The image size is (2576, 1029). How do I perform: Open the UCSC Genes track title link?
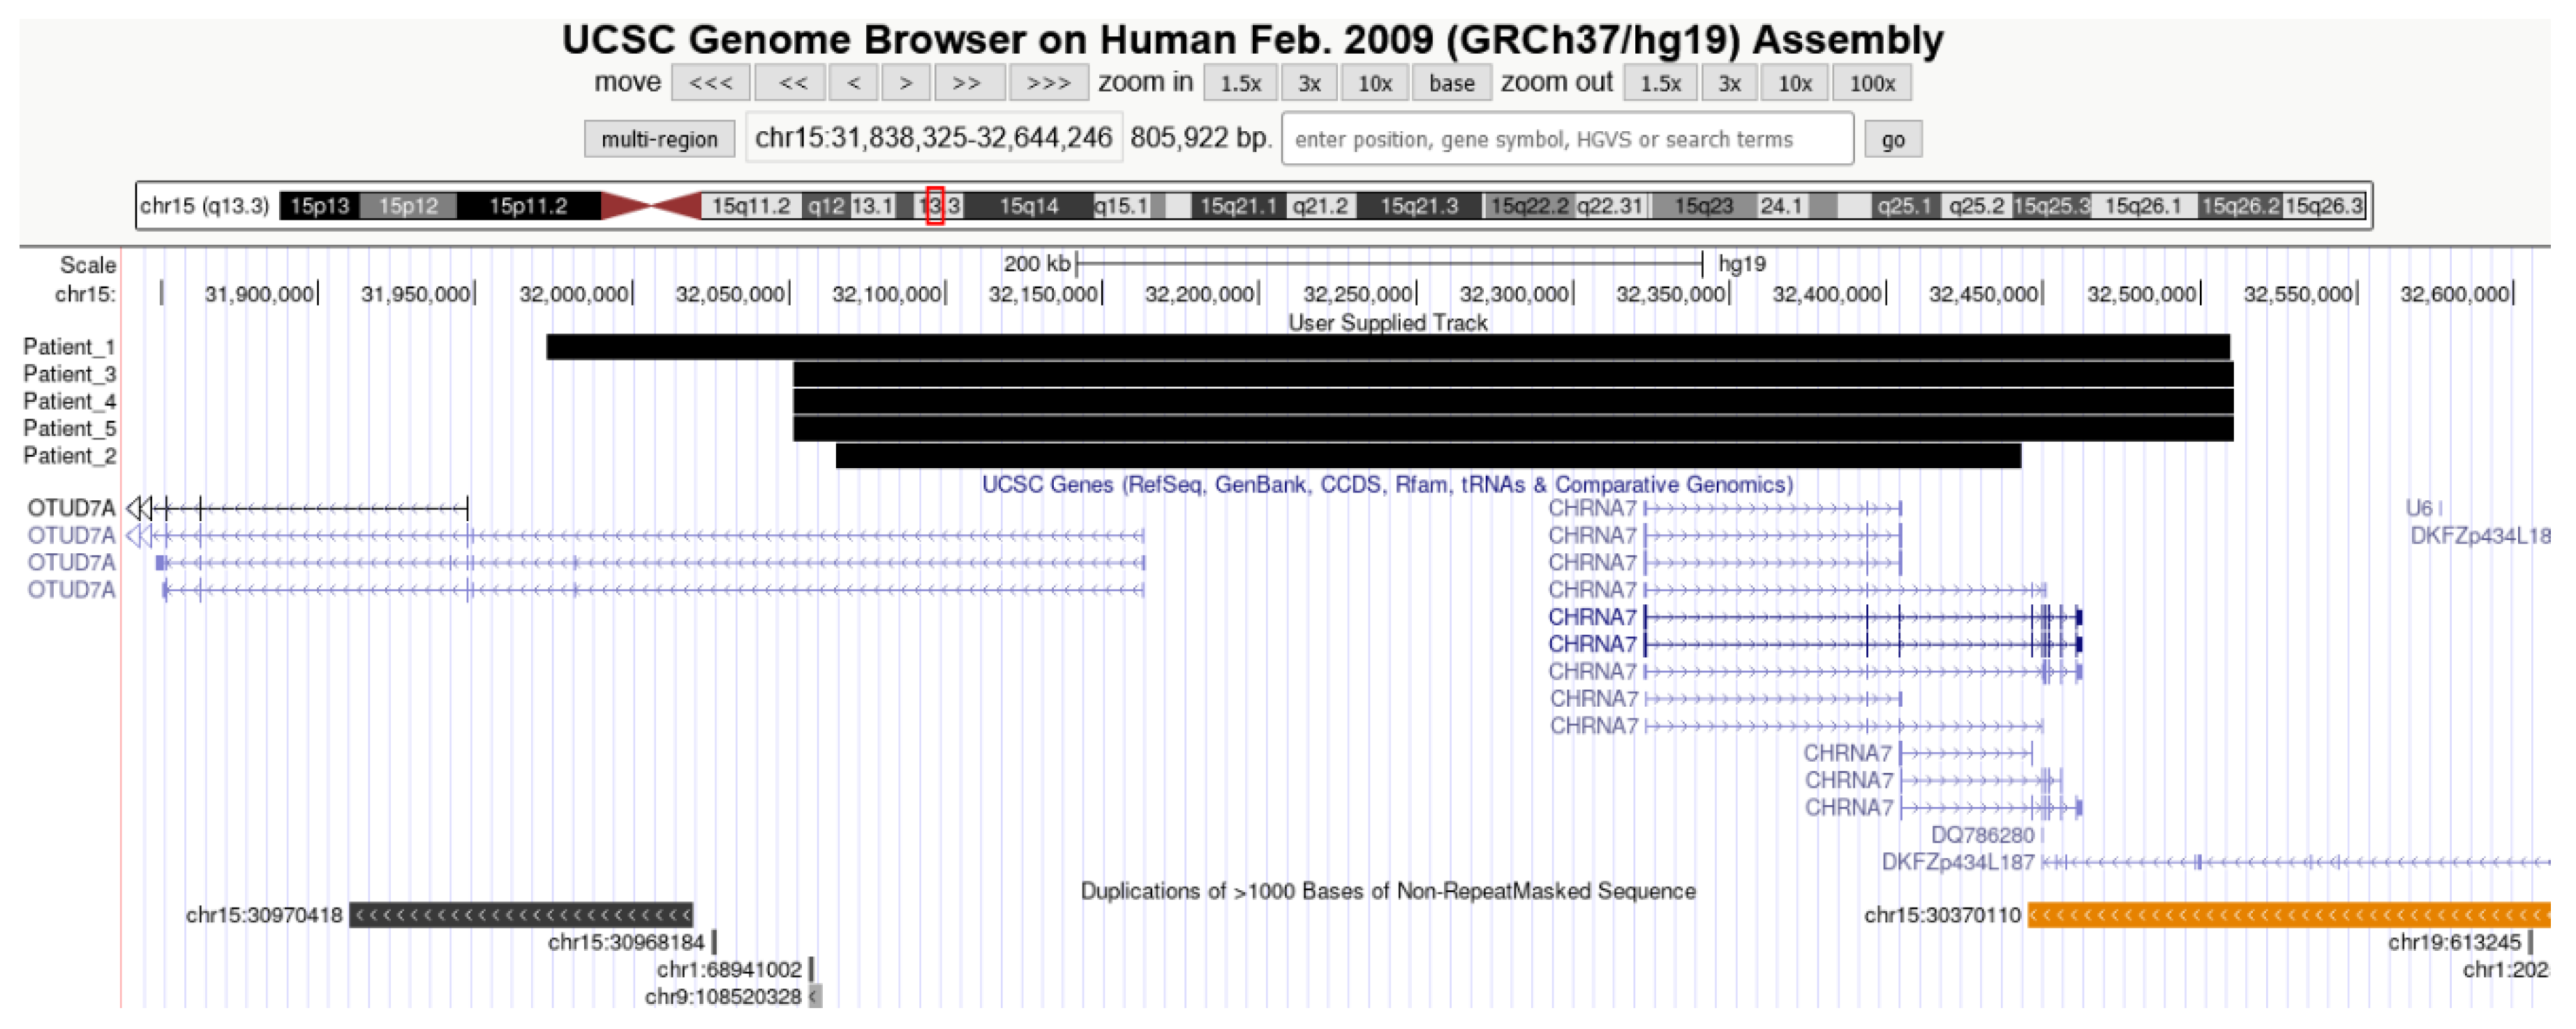tap(1387, 485)
